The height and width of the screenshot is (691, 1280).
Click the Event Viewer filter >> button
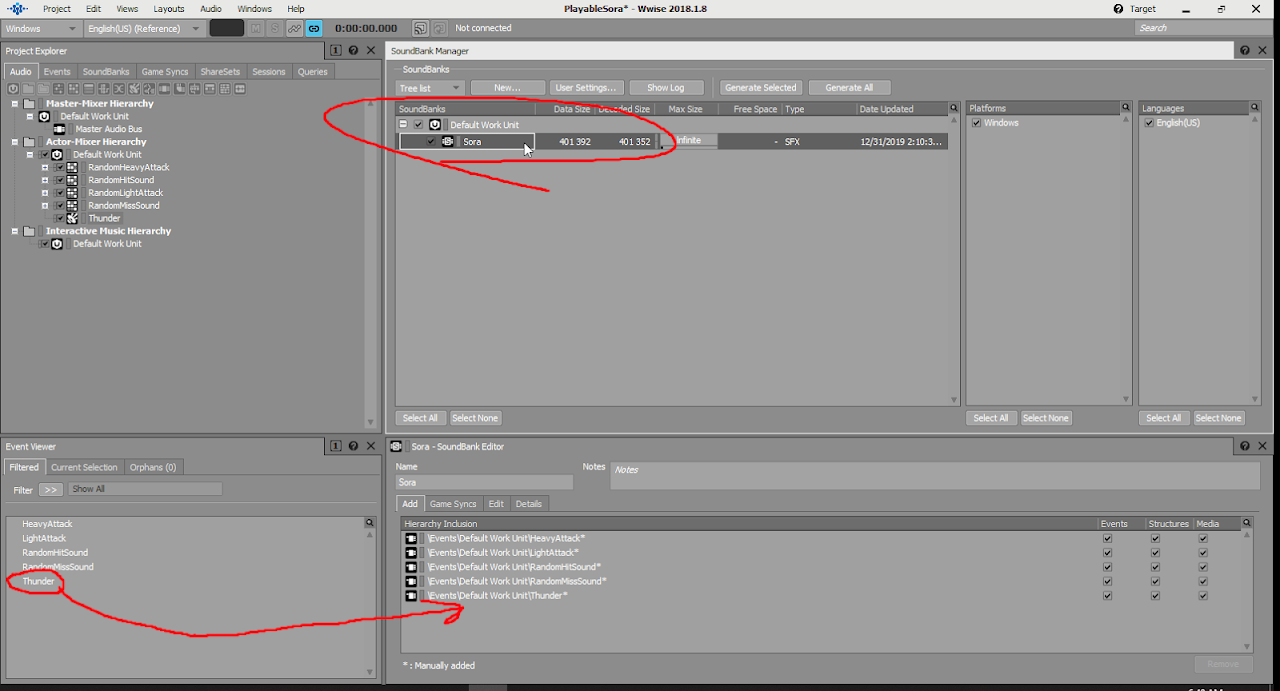pyautogui.click(x=51, y=490)
